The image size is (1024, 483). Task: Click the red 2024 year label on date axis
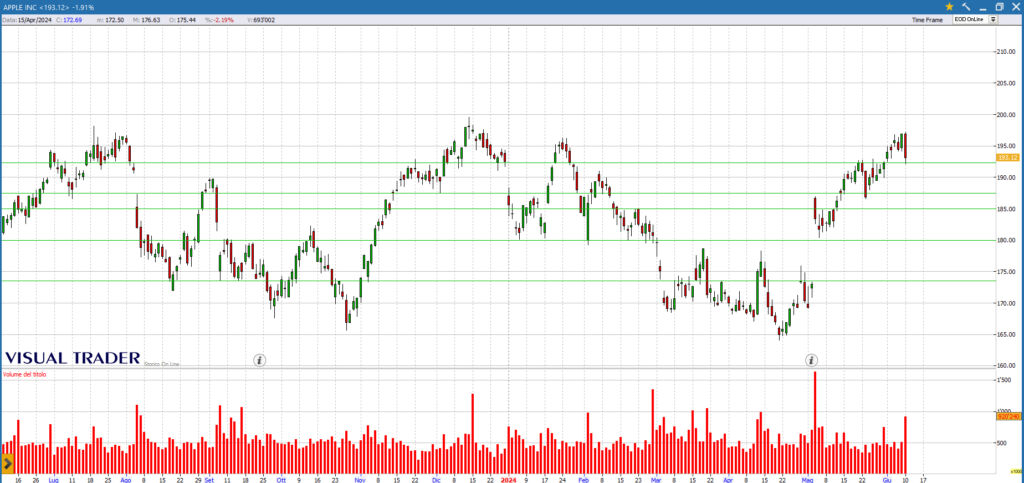(508, 479)
